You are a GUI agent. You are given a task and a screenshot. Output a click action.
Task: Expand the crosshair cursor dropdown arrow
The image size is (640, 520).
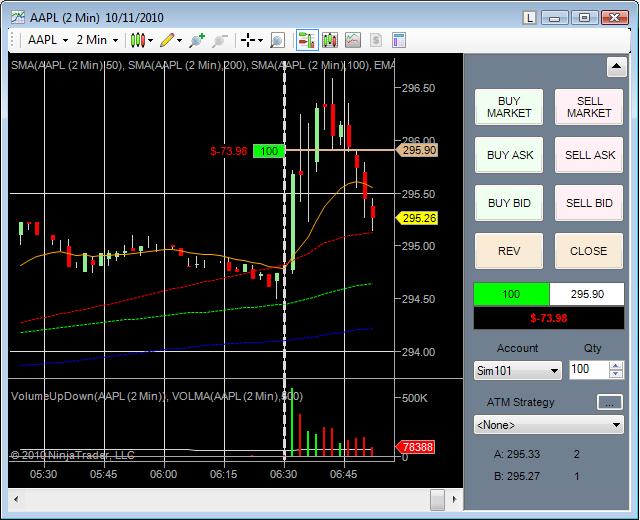(x=260, y=40)
